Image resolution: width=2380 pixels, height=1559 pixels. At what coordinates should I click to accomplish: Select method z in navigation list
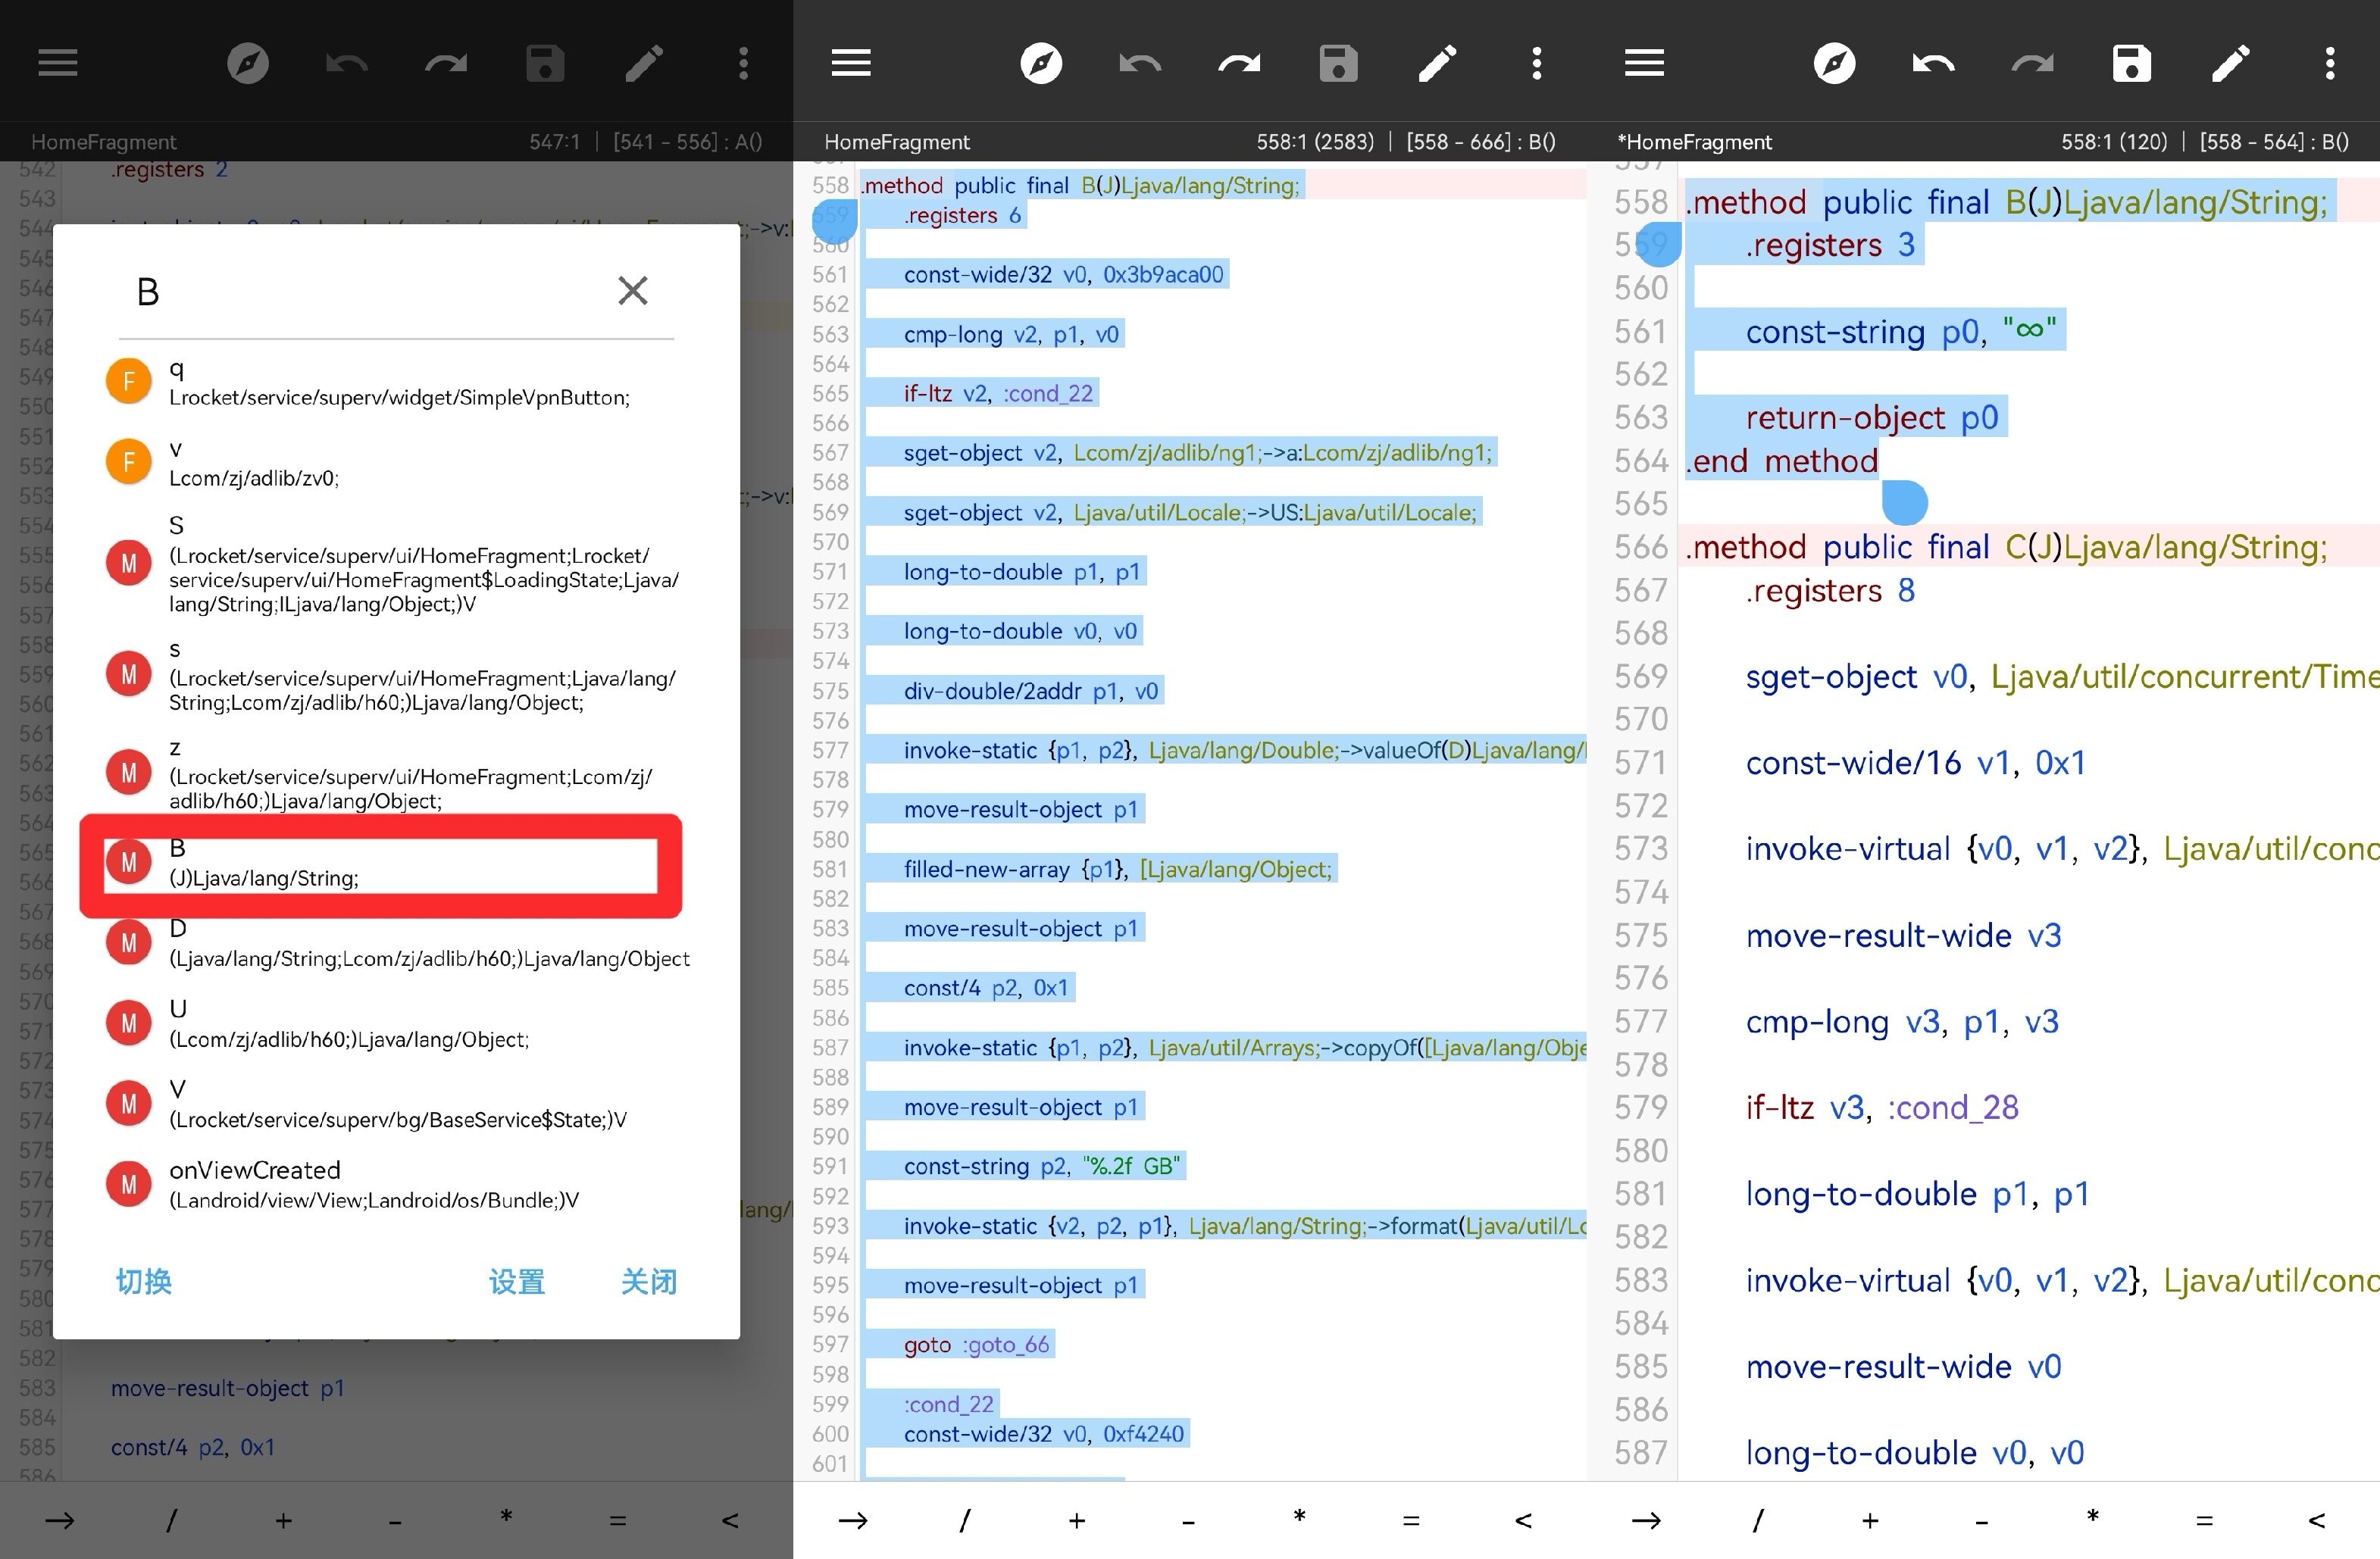[x=396, y=773]
